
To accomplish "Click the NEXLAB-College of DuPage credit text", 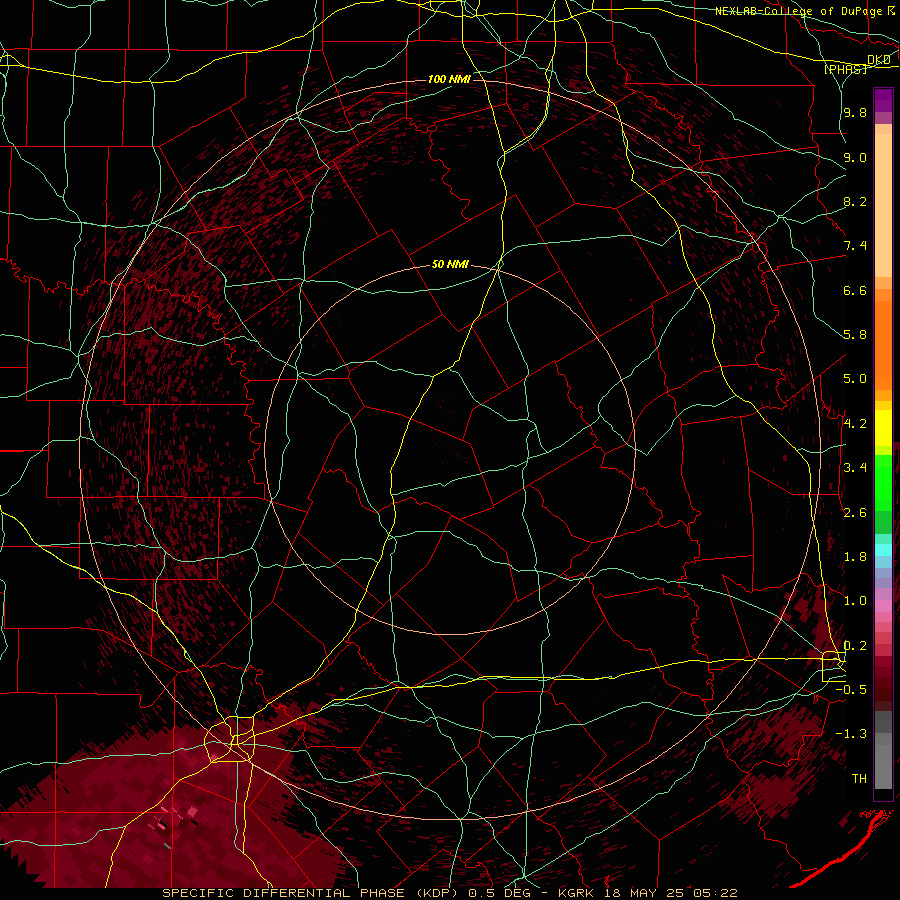I will point(798,11).
